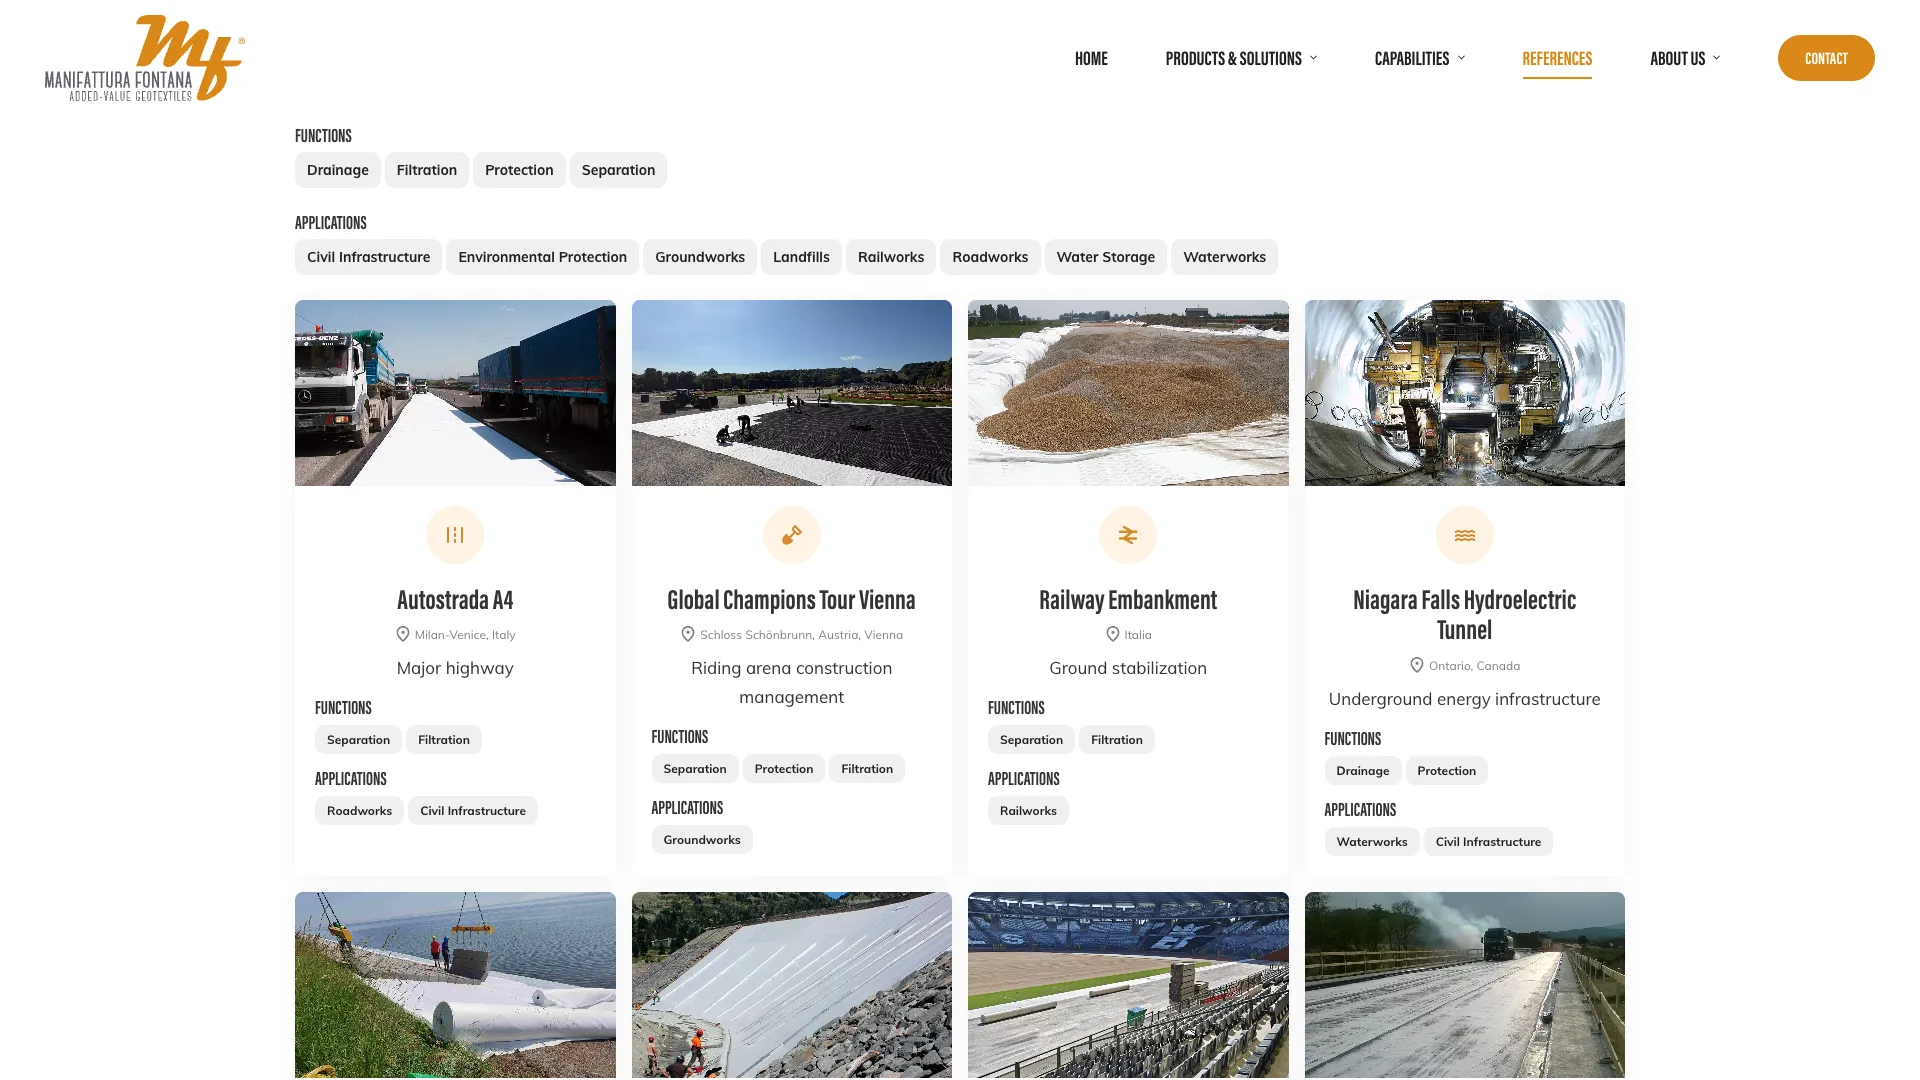Click the stadium seating photo in second row
The height and width of the screenshot is (1080, 1920).
point(1128,985)
